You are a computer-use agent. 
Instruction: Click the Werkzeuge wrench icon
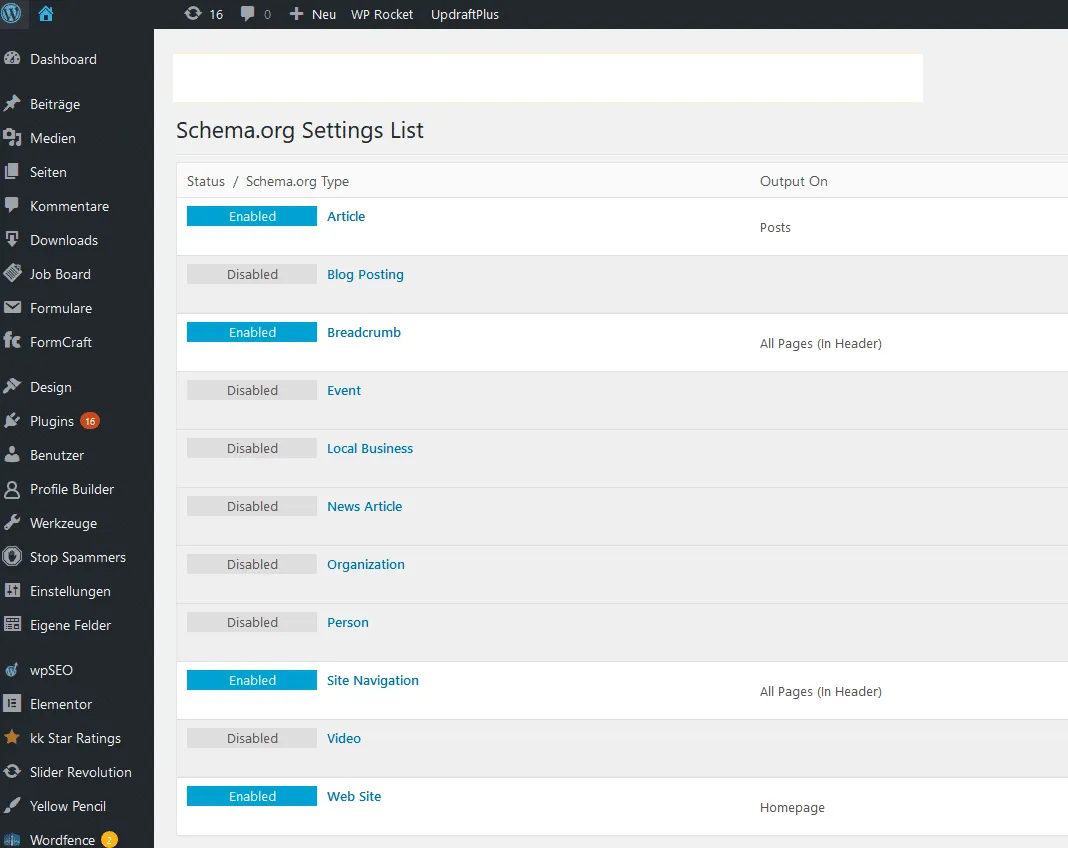click(x=12, y=522)
